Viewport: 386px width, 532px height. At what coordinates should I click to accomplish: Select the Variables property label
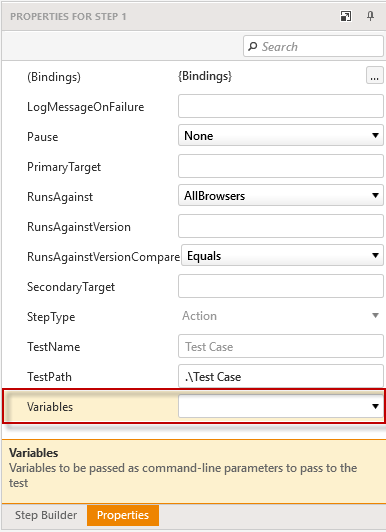coord(50,406)
